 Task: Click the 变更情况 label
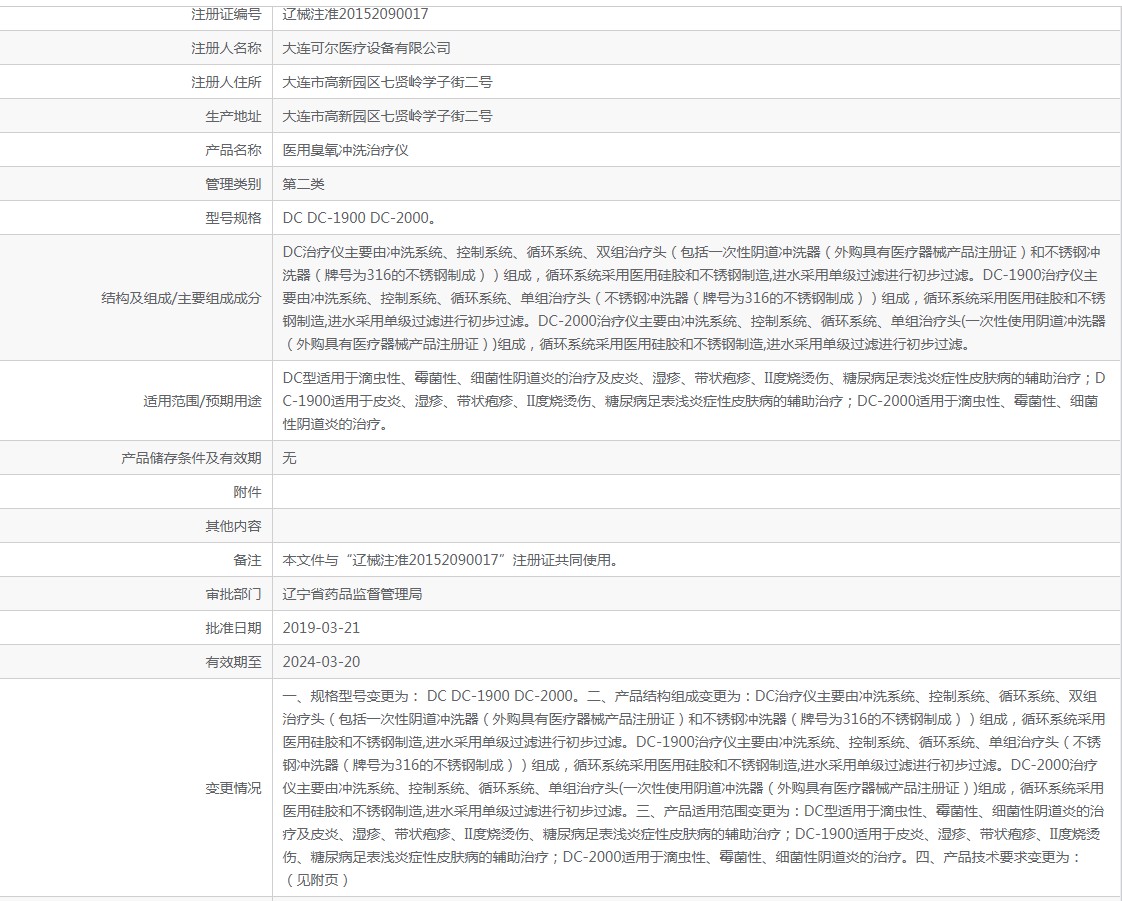pyautogui.click(x=233, y=789)
